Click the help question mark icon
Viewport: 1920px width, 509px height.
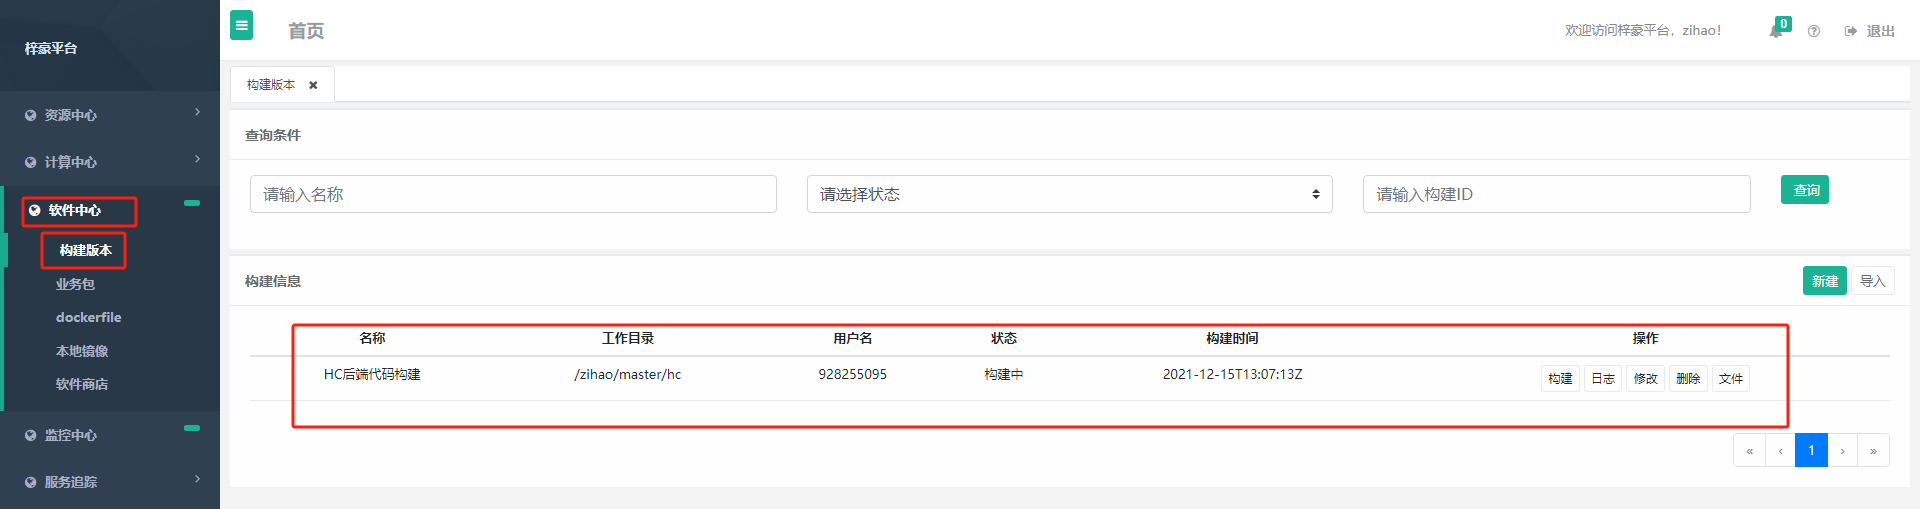tap(1814, 31)
